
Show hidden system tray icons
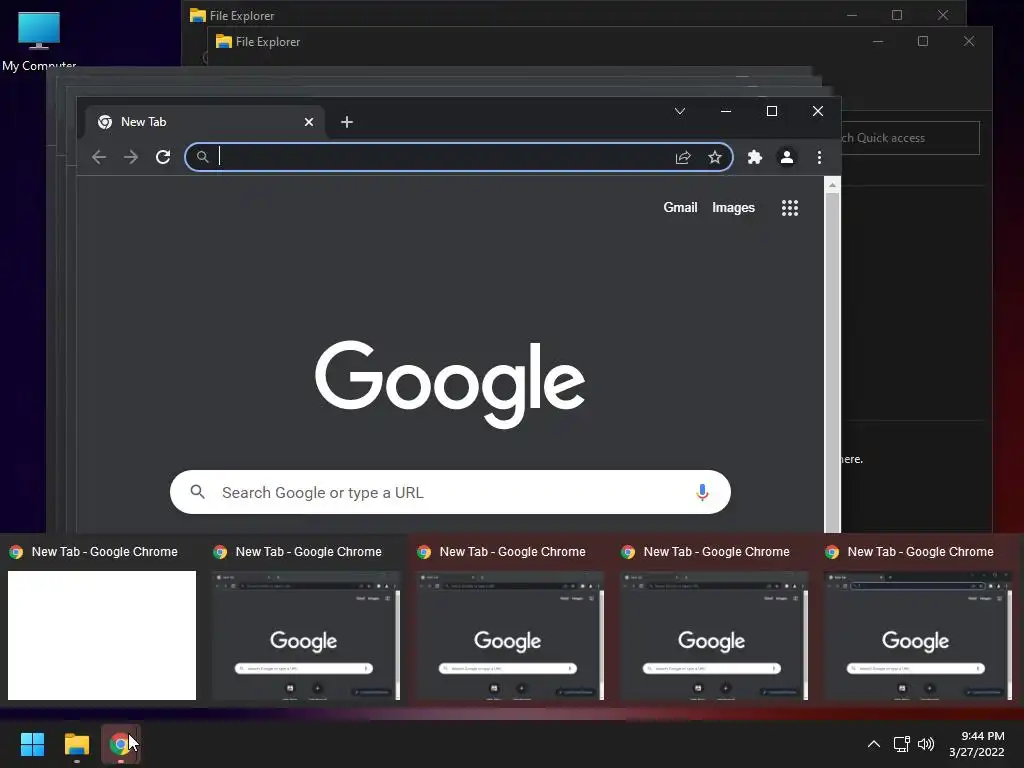coord(874,744)
